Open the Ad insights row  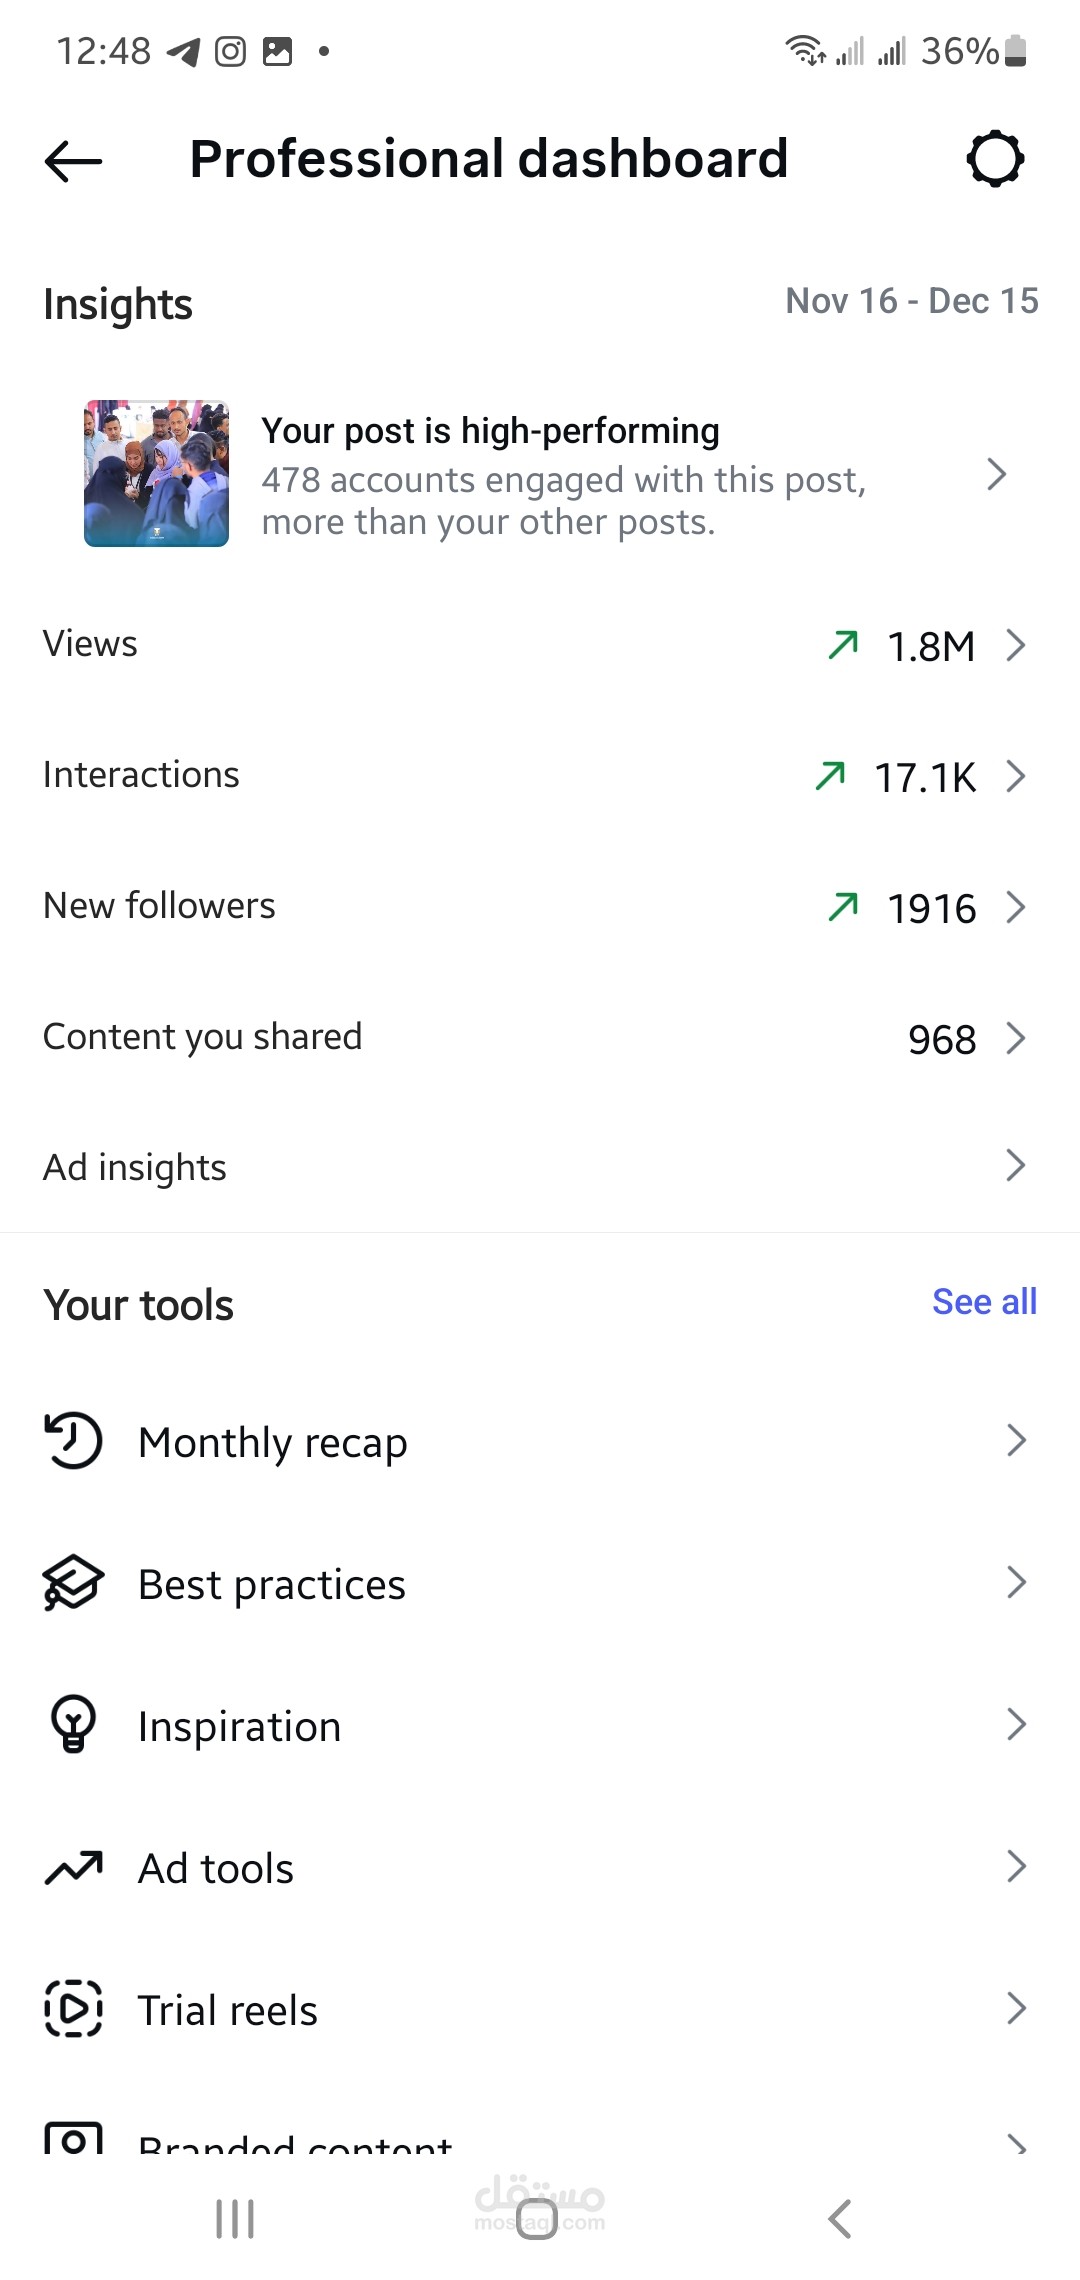click(x=540, y=1167)
